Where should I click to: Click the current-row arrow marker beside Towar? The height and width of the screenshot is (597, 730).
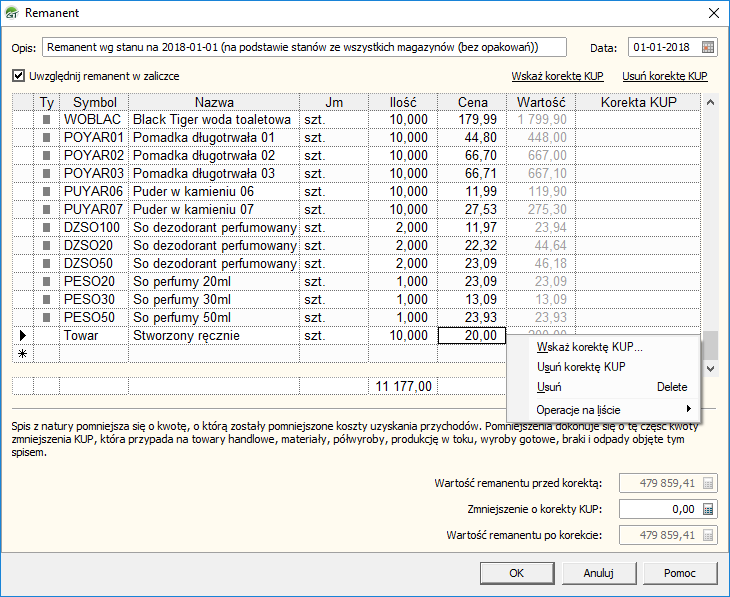(x=23, y=336)
